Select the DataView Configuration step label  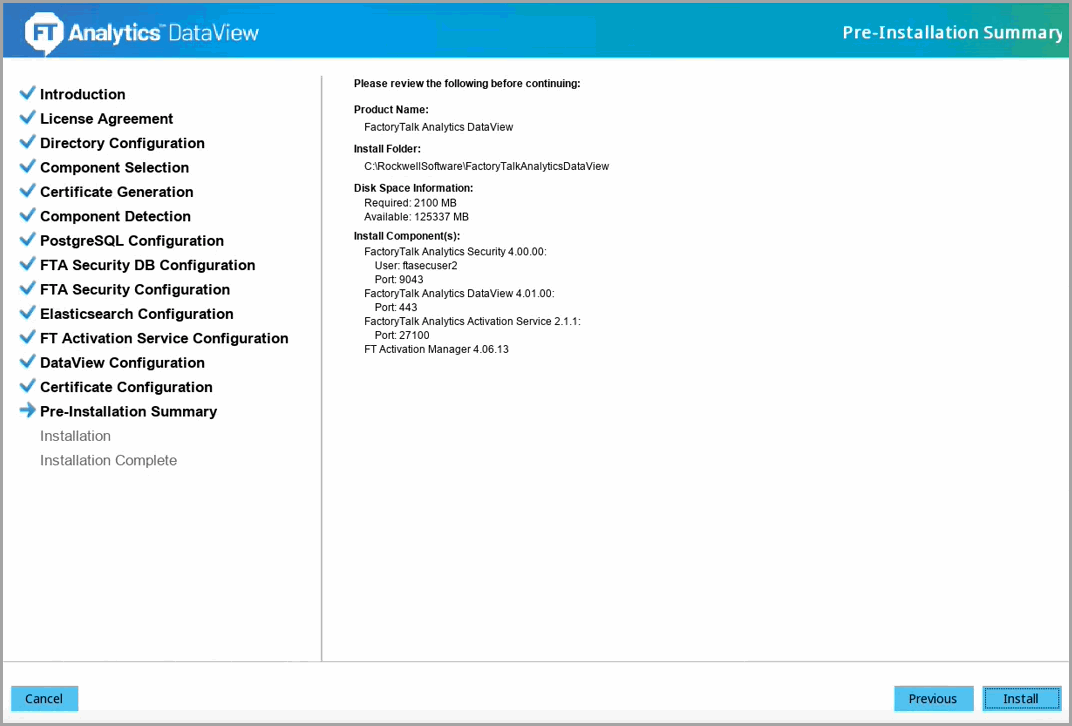click(x=122, y=363)
